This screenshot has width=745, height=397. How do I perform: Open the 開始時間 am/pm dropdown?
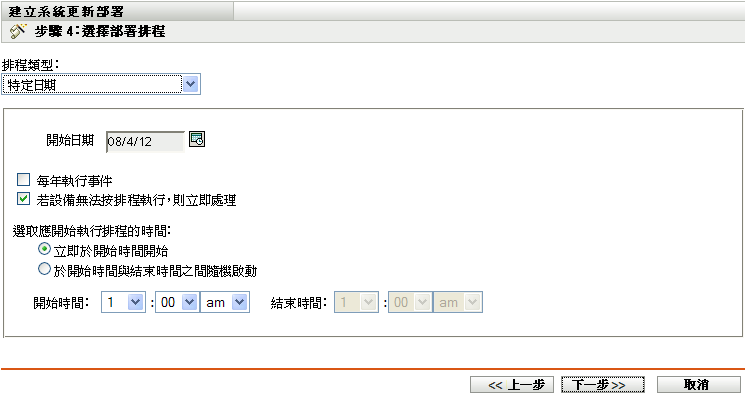(x=225, y=302)
